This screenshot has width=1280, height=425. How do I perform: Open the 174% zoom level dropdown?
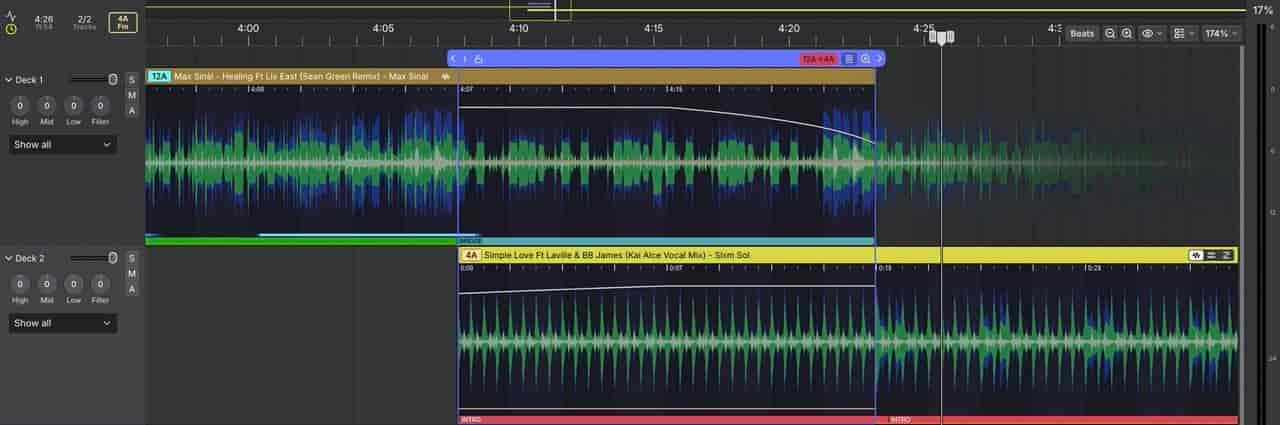[1221, 33]
